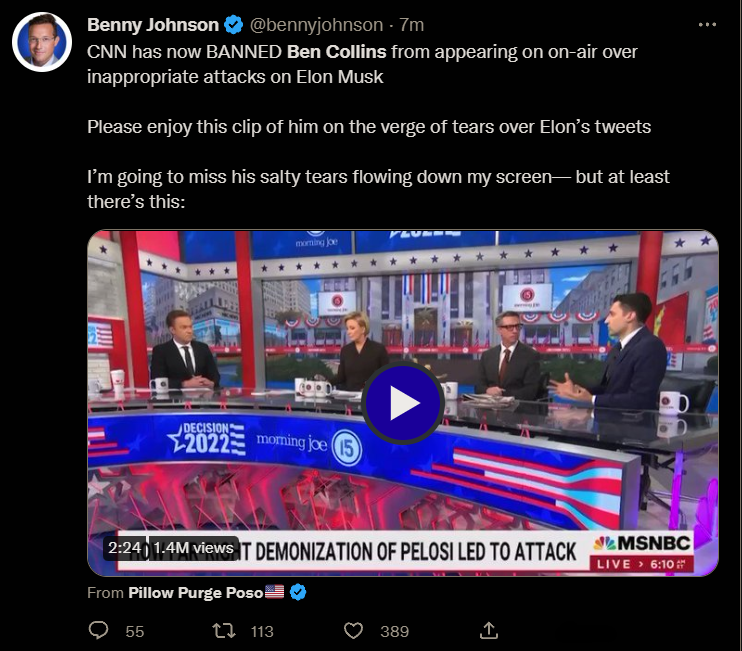Screen dimensions: 742x651
Task: Play the video with center play button
Action: click(x=403, y=403)
